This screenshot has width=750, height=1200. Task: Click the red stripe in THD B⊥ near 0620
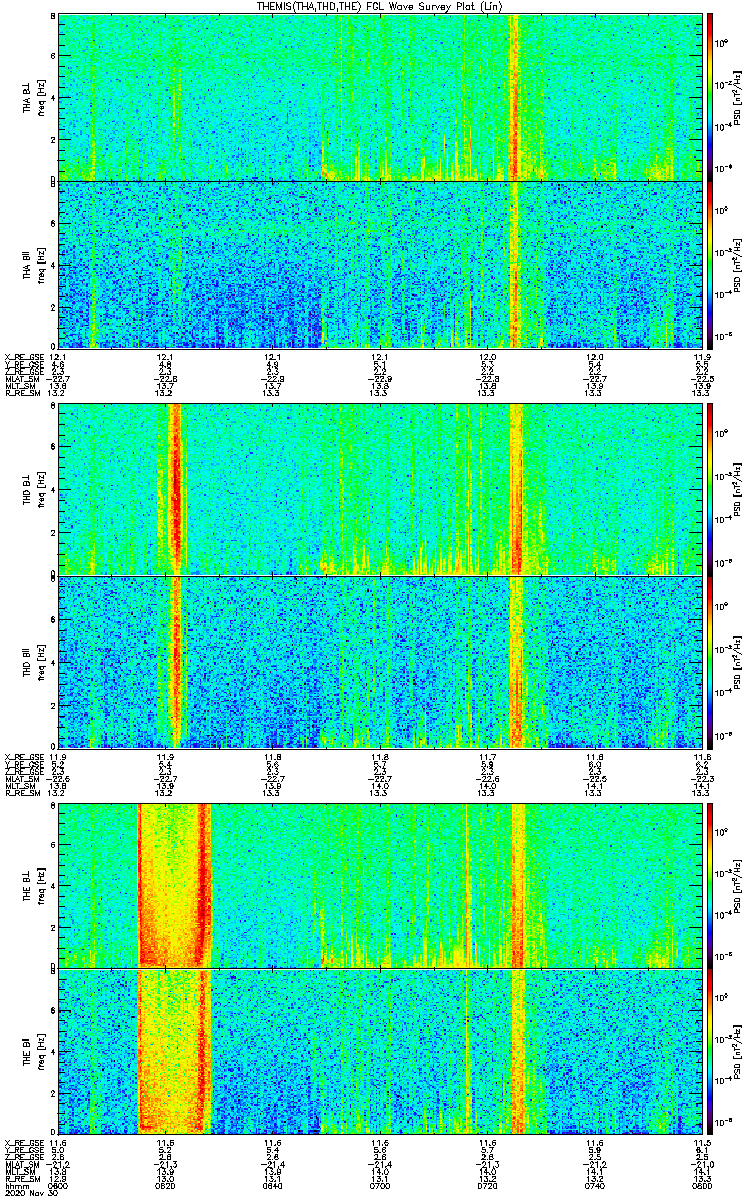176,489
